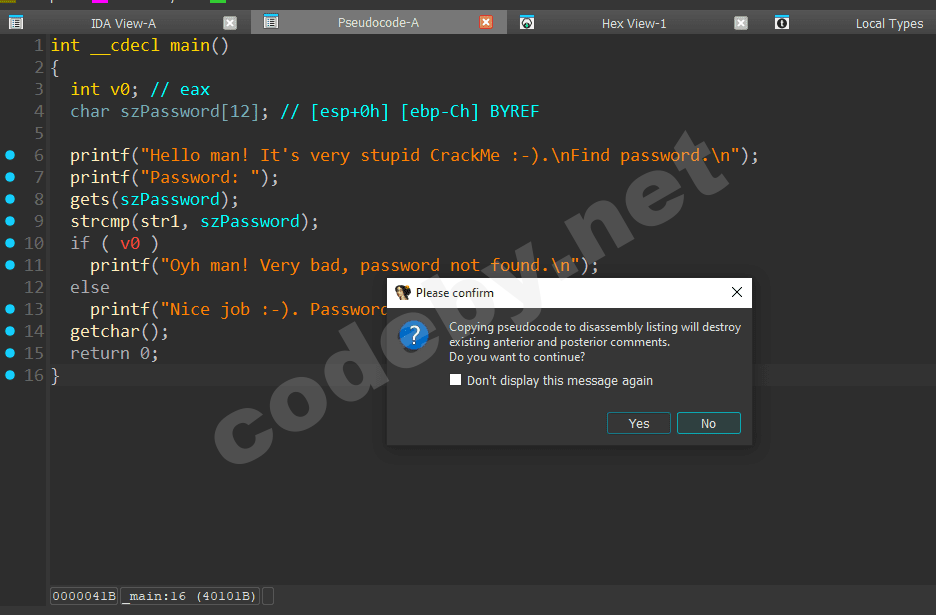Viewport: 936px width, 615px height.
Task: Click the "// eax" comment on line 3
Action: (x=180, y=90)
